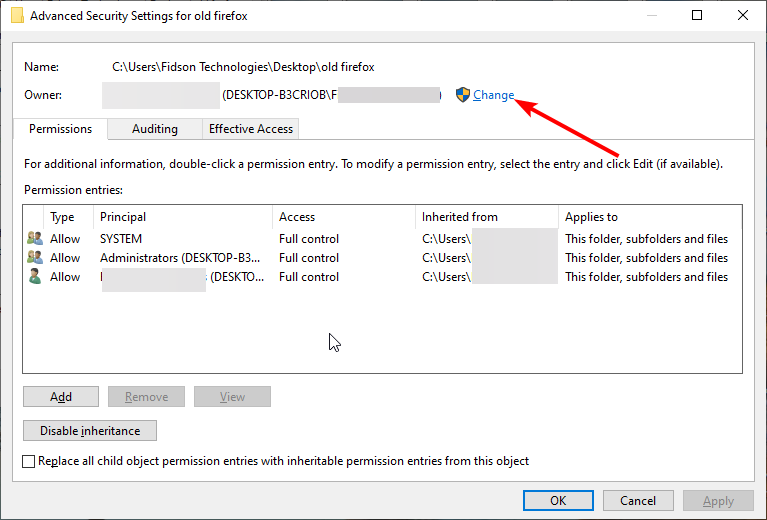Click the folder icon in the title bar
Viewport: 767px width, 520px height.
tap(17, 16)
